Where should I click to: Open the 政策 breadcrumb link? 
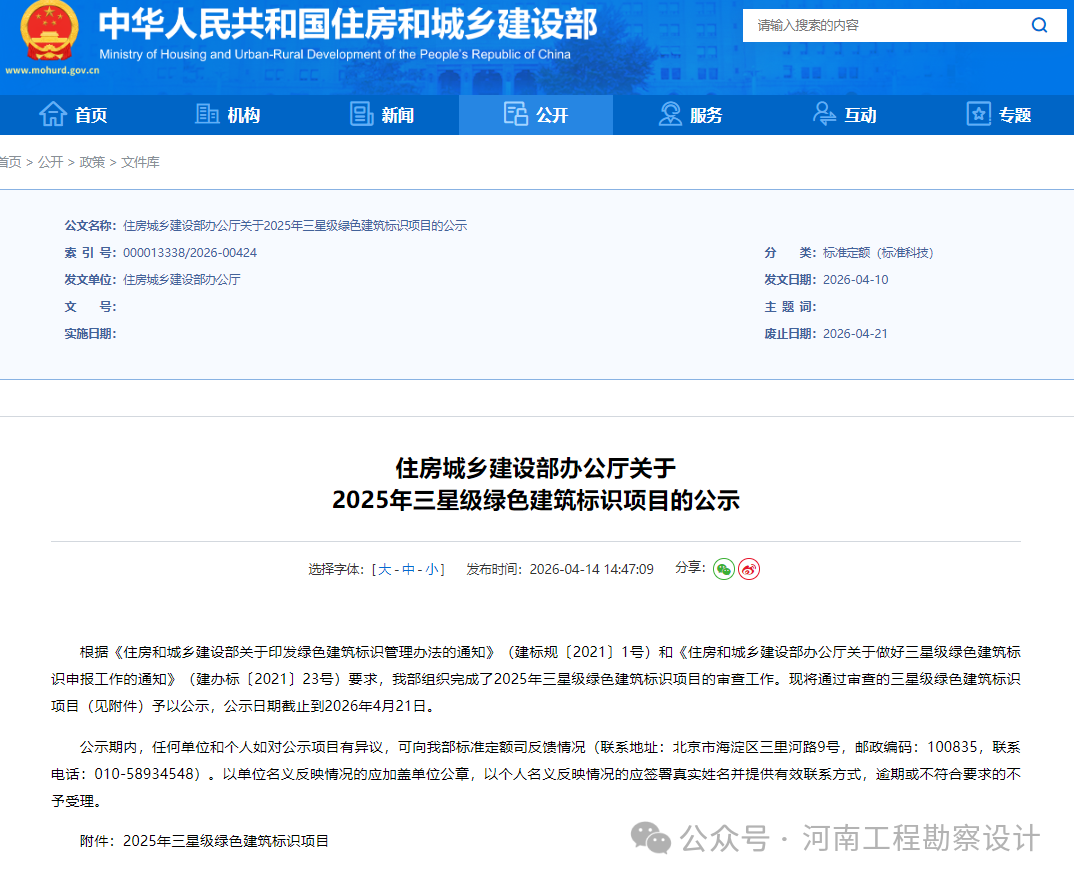[x=92, y=162]
